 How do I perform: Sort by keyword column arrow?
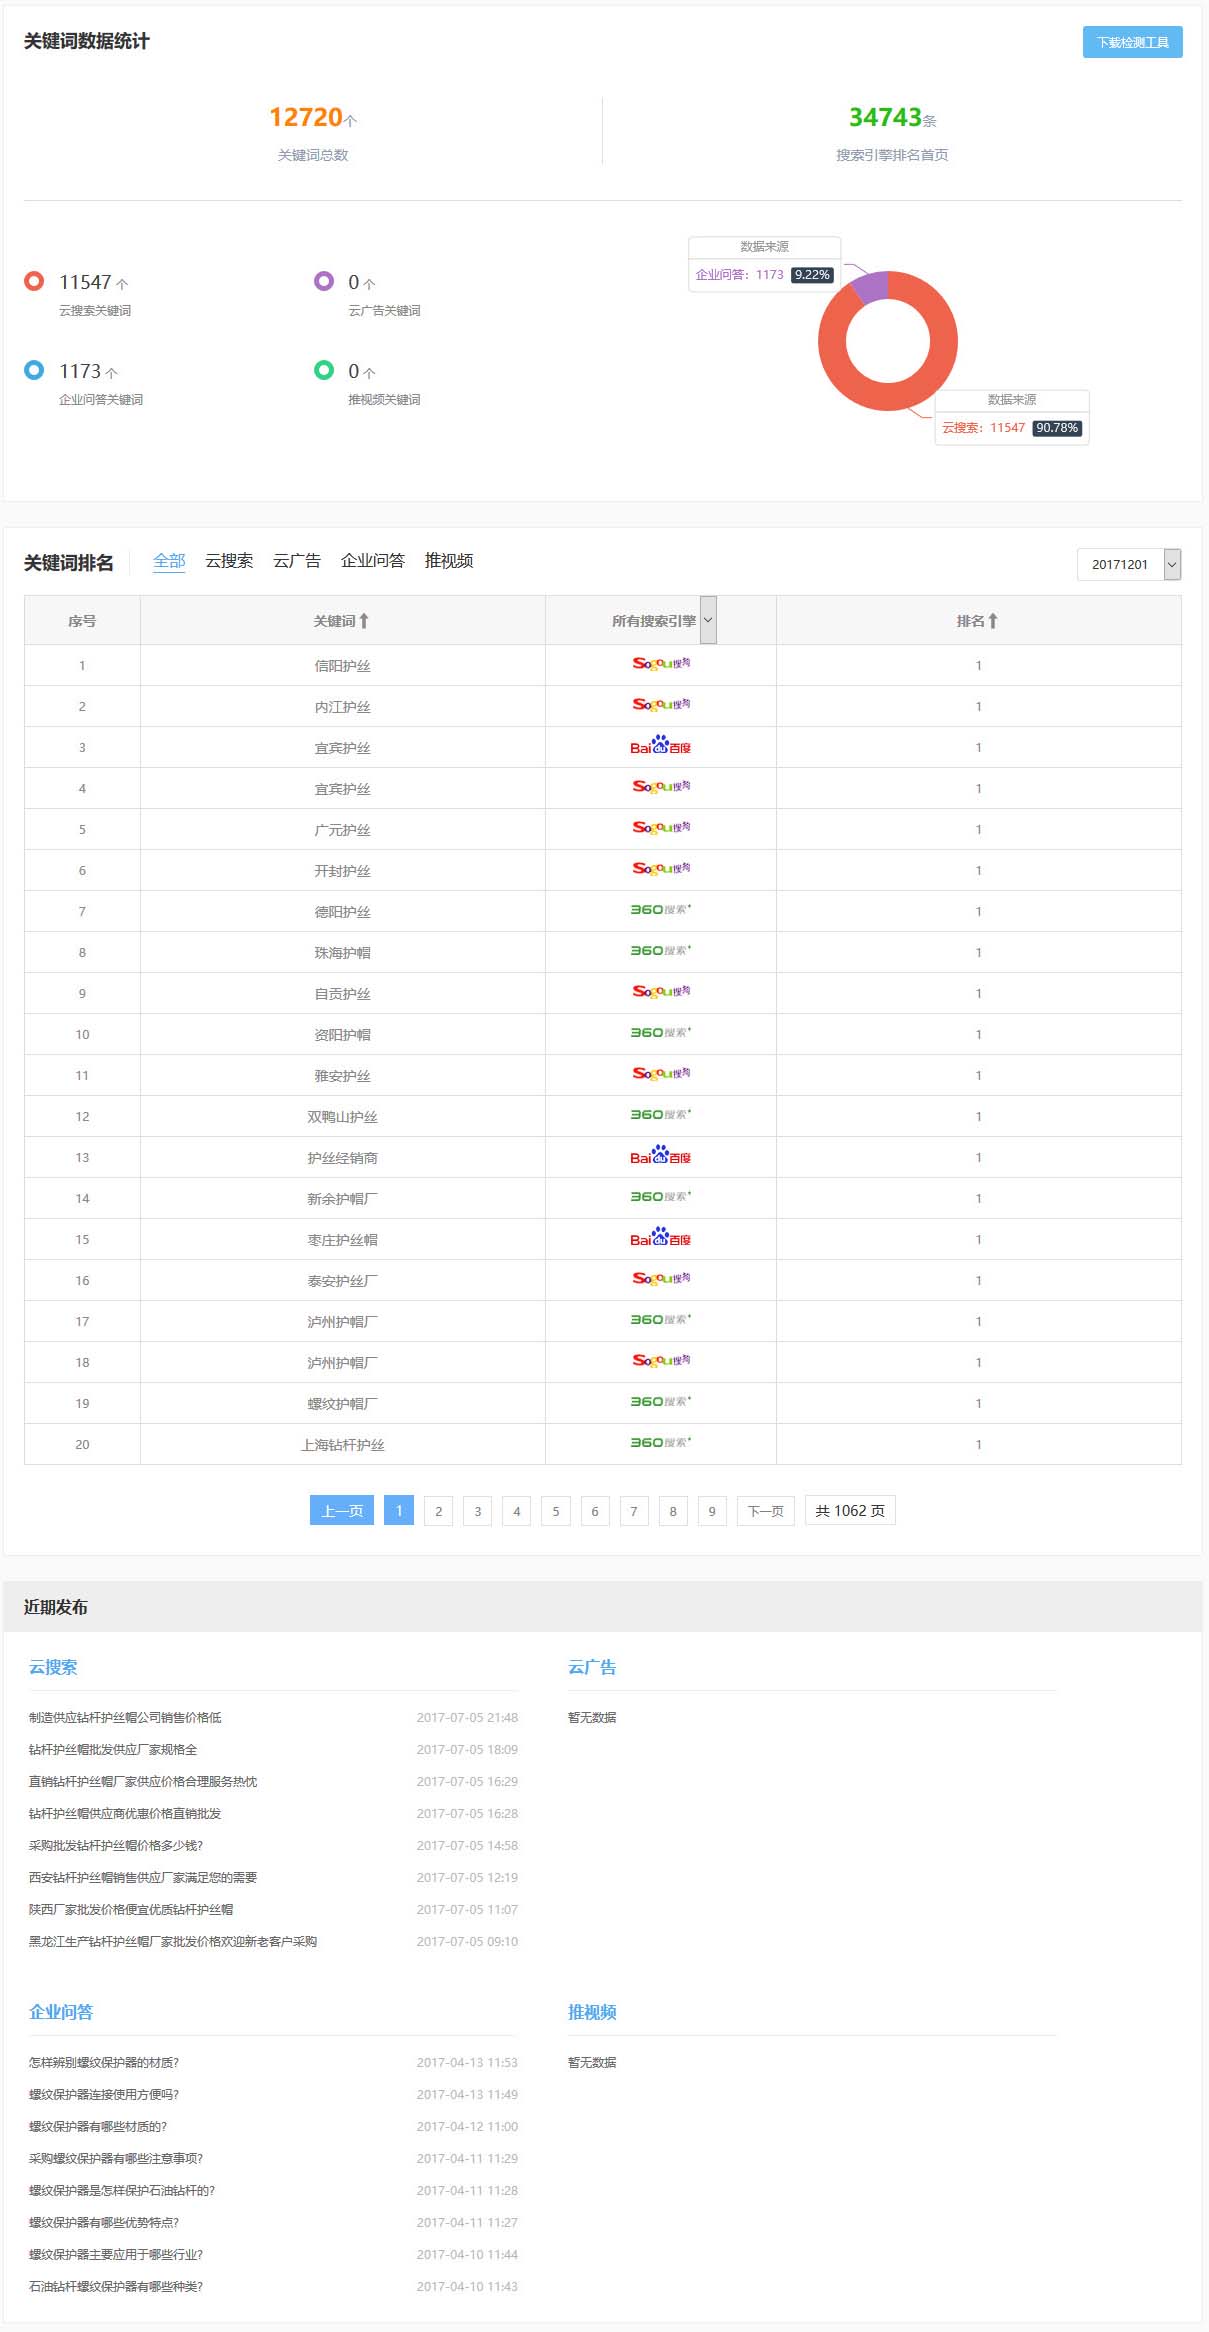tap(364, 621)
